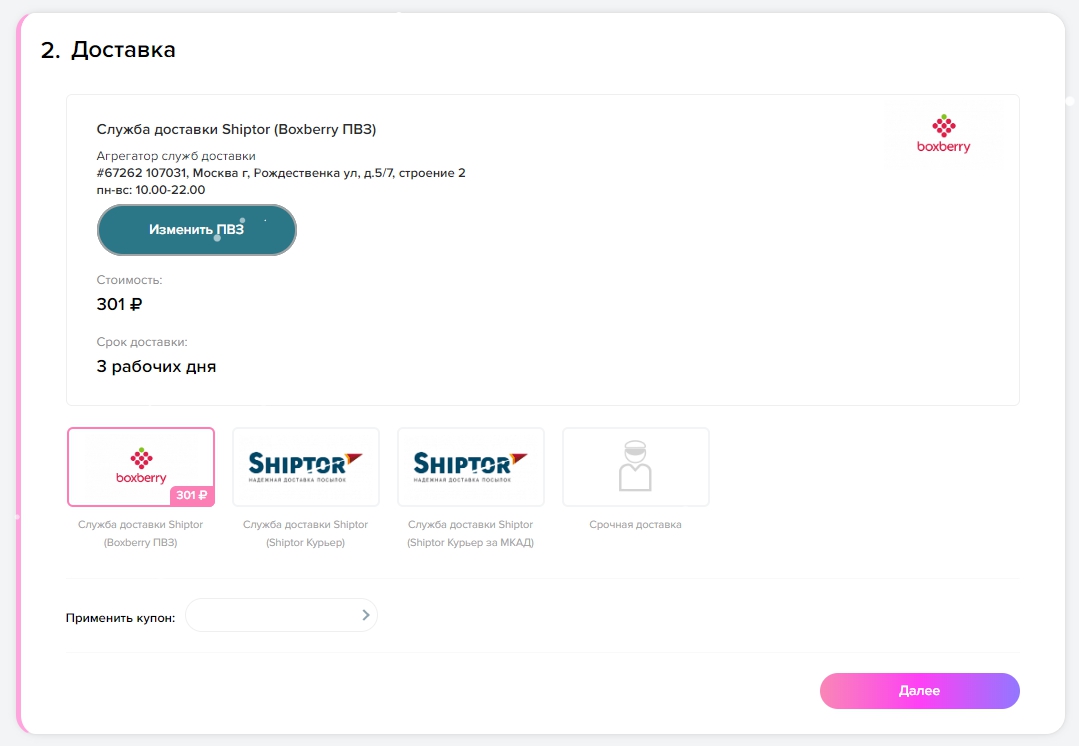Viewport: 1079px width, 746px height.
Task: Choose the first Shiptor logo tile (Shiptor Курьер)
Action: pos(305,466)
